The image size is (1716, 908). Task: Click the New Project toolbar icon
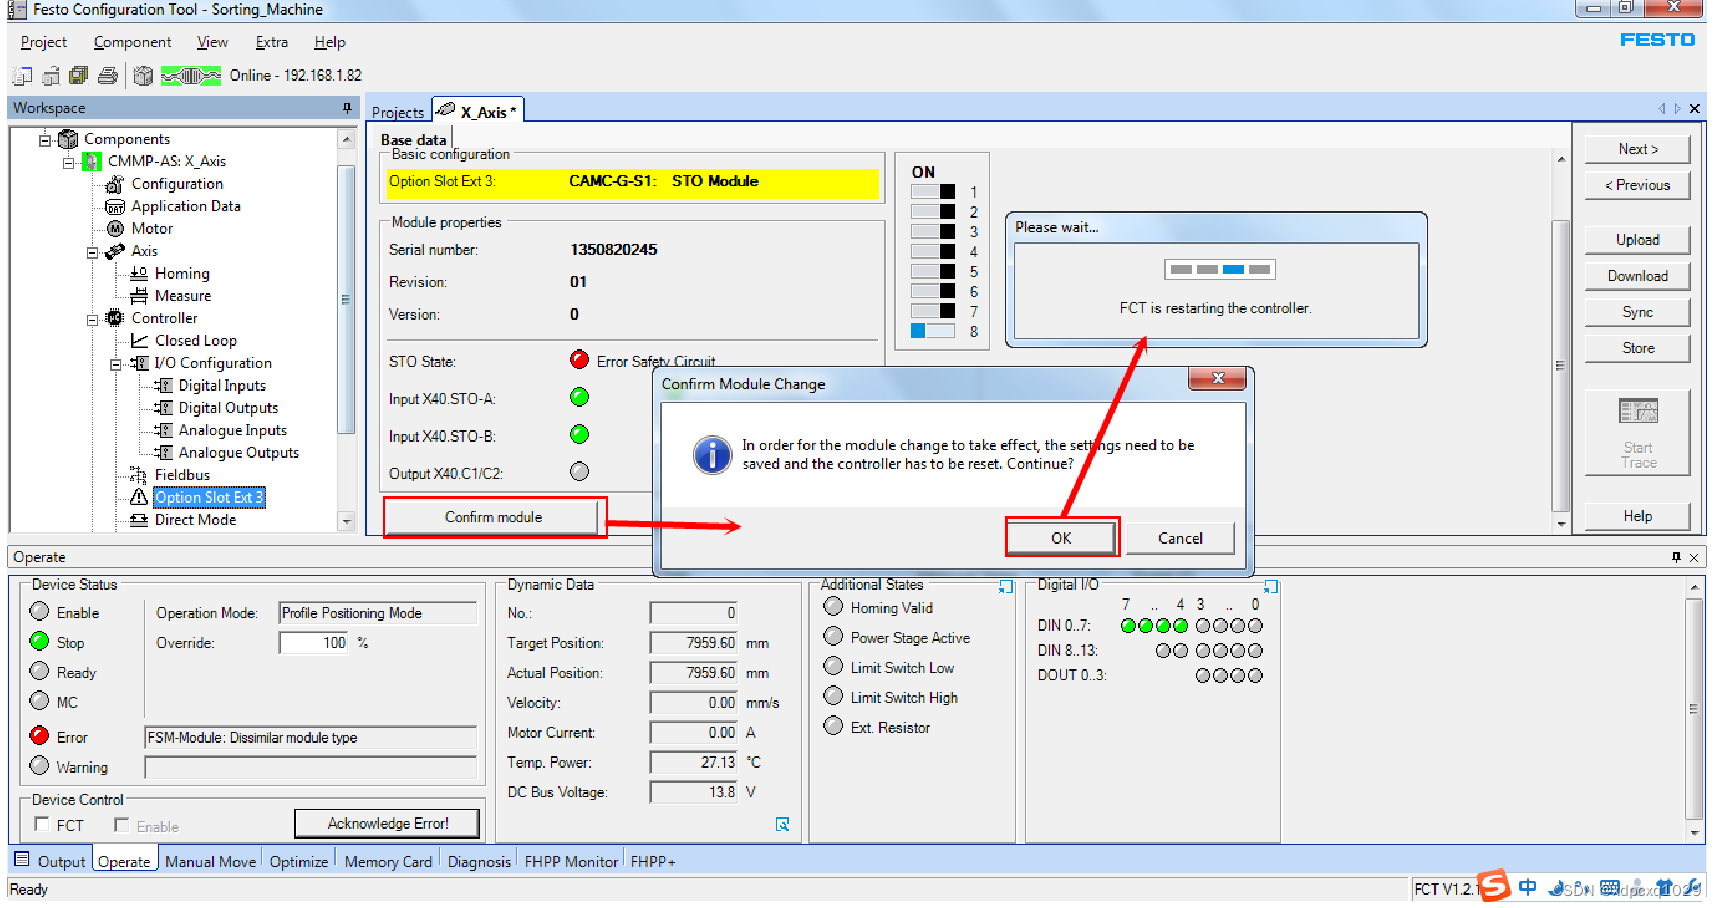(x=22, y=76)
